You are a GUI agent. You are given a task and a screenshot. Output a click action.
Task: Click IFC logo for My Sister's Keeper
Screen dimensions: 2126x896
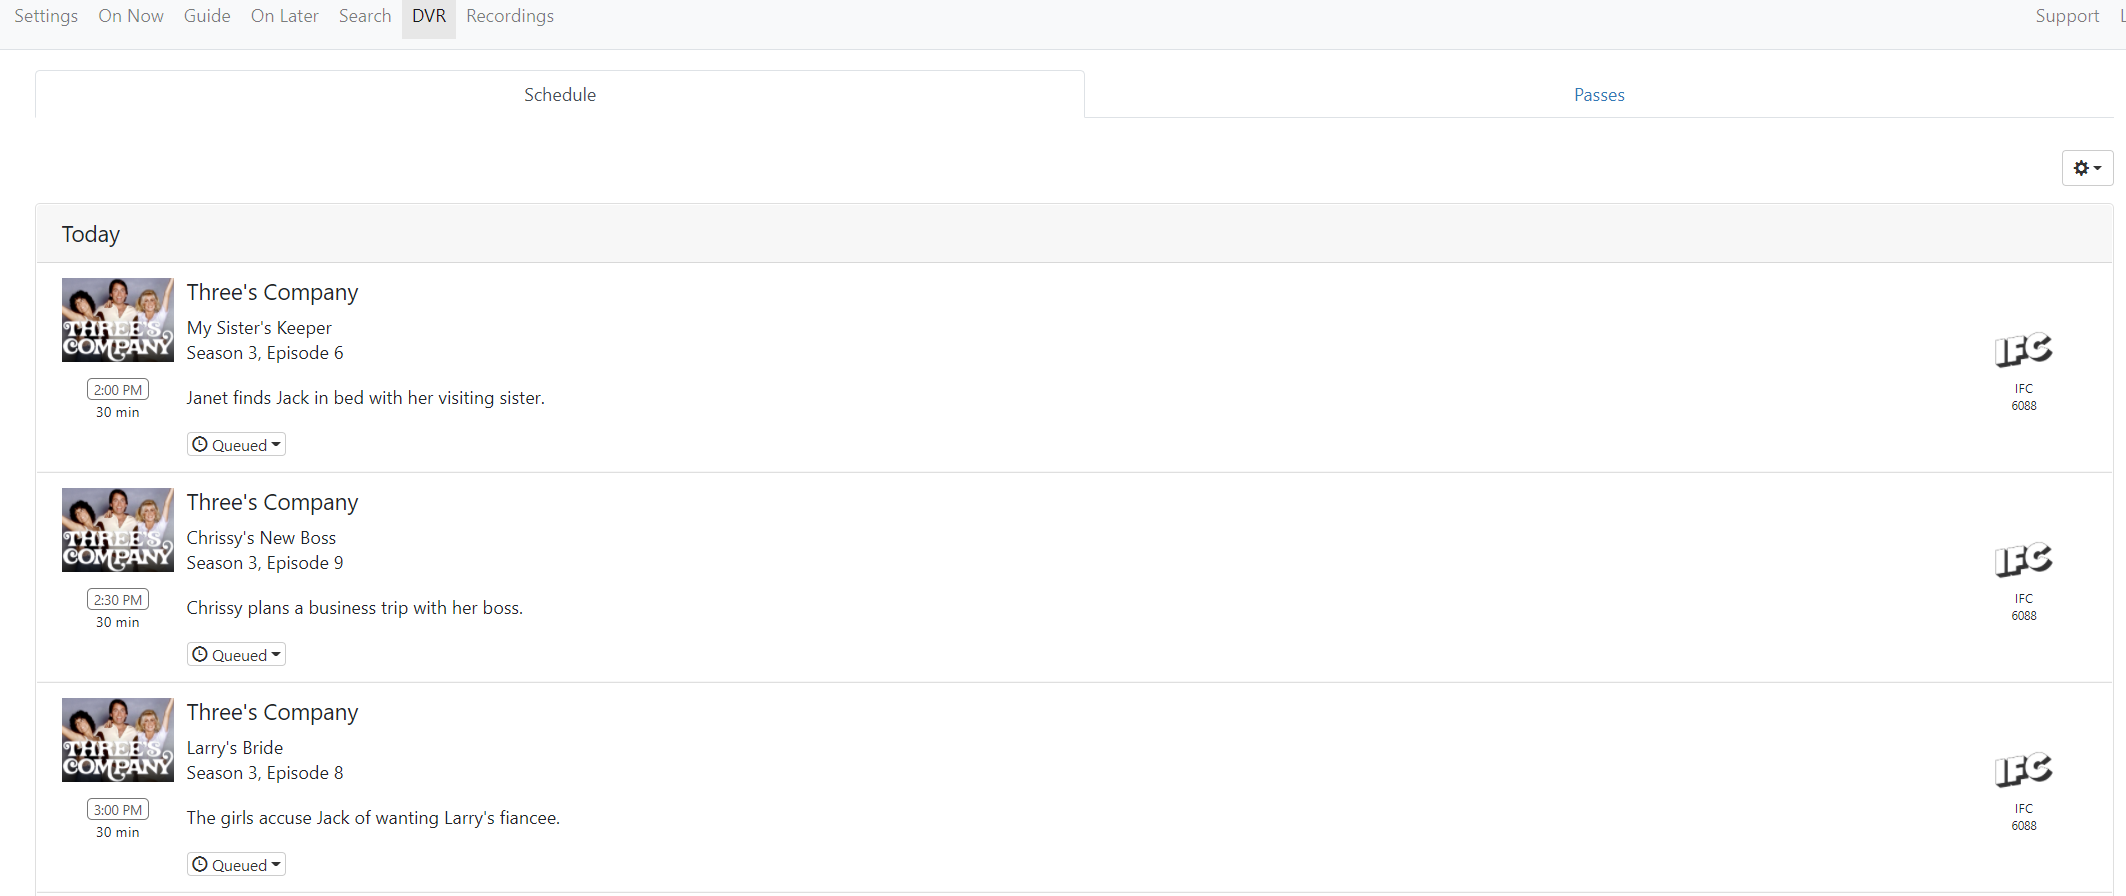coord(2023,350)
